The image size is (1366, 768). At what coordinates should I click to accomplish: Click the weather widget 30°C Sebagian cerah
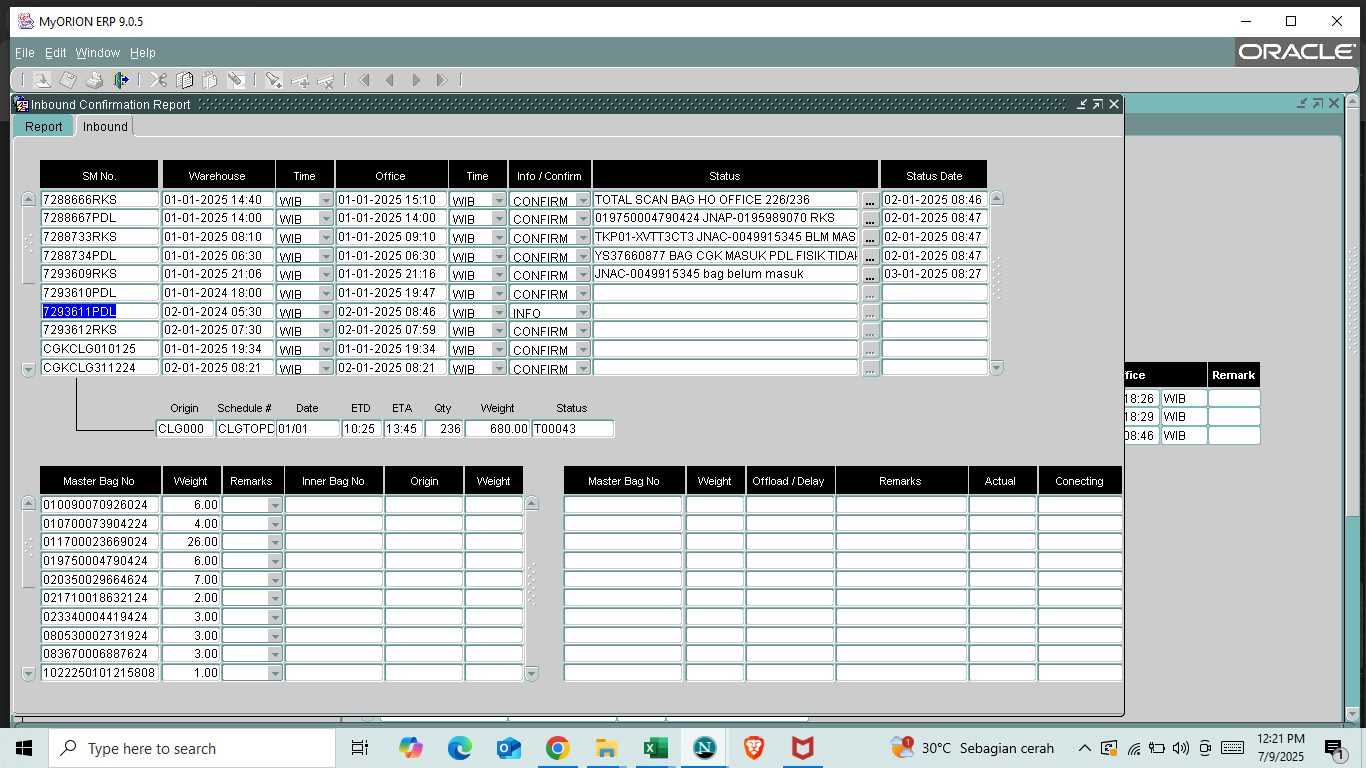[973, 748]
